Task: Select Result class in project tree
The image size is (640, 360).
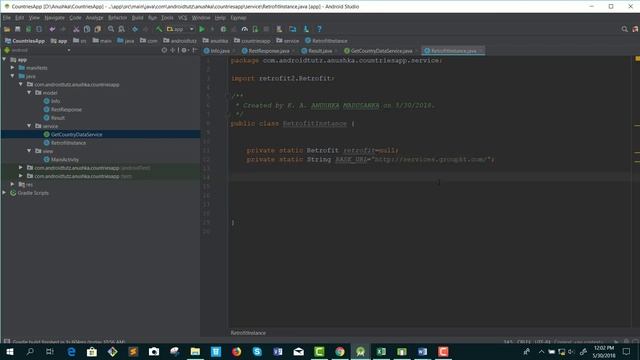Action: pyautogui.click(x=54, y=118)
